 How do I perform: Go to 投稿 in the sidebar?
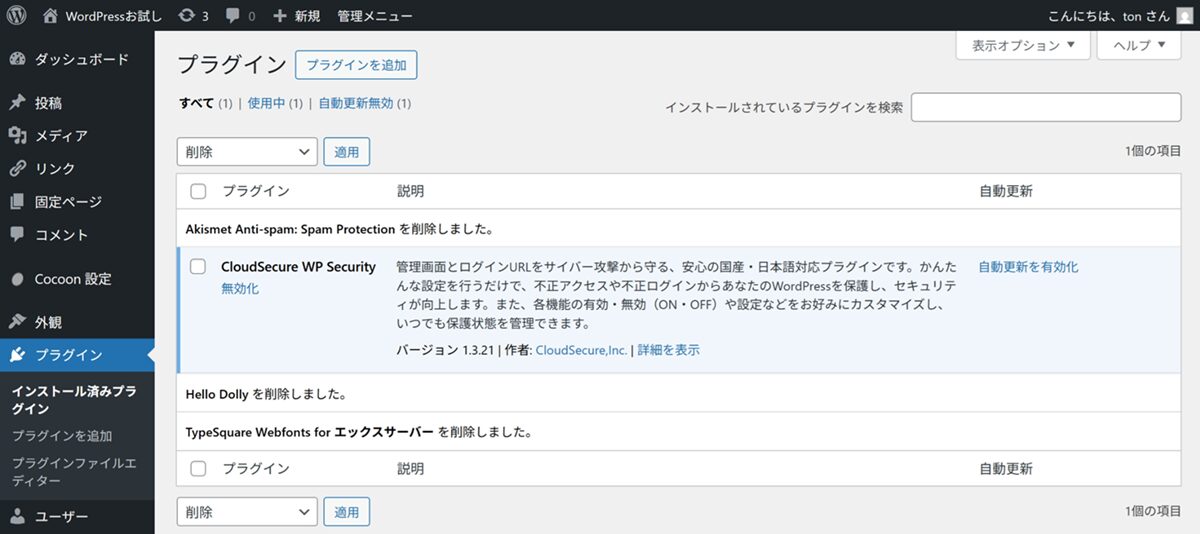(48, 103)
